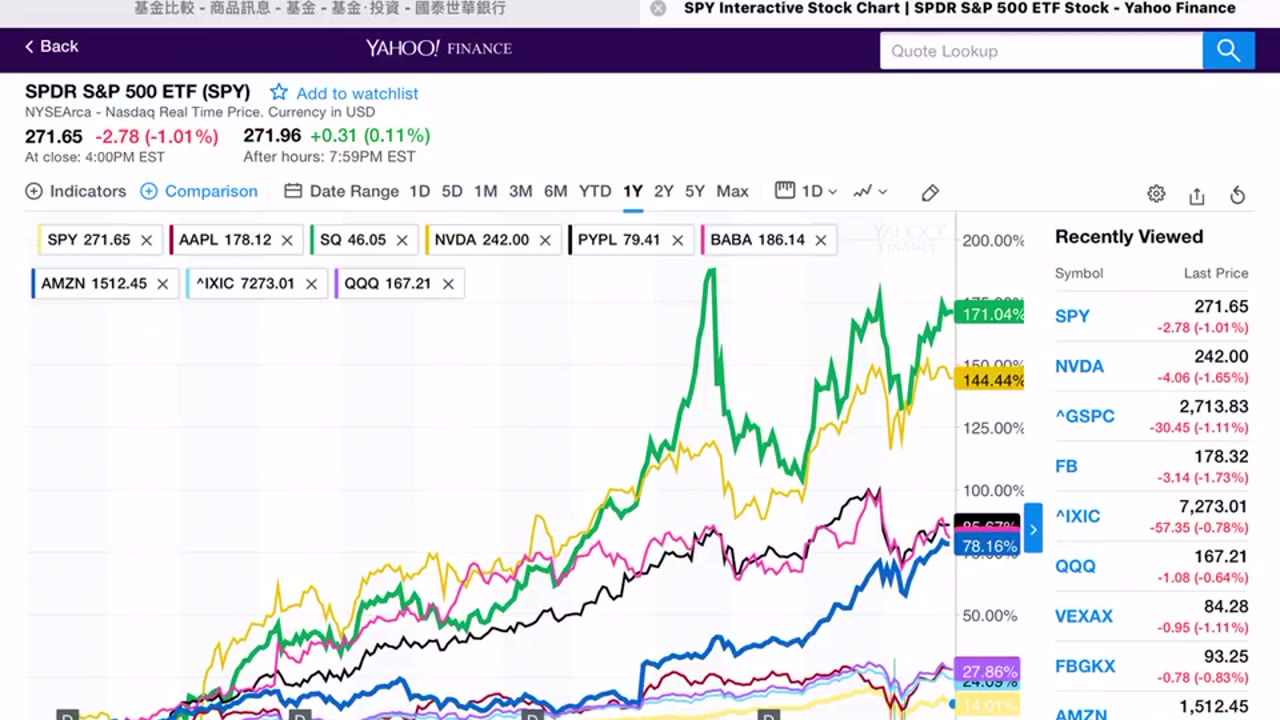The image size is (1280, 720).
Task: Remove SQ 46.05 comparison chip
Action: pyautogui.click(x=402, y=240)
